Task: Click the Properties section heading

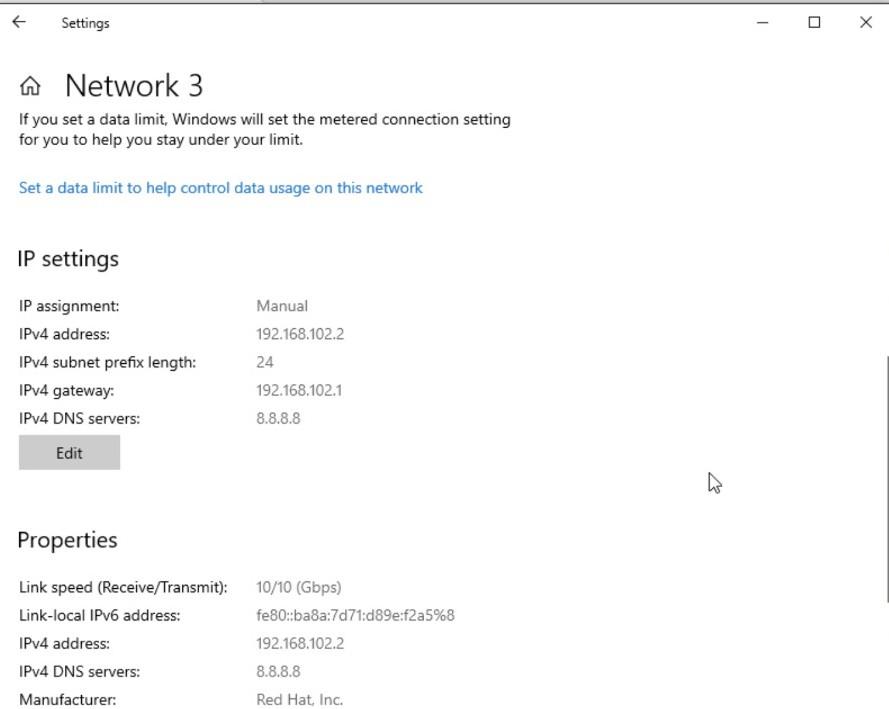Action: coord(66,539)
